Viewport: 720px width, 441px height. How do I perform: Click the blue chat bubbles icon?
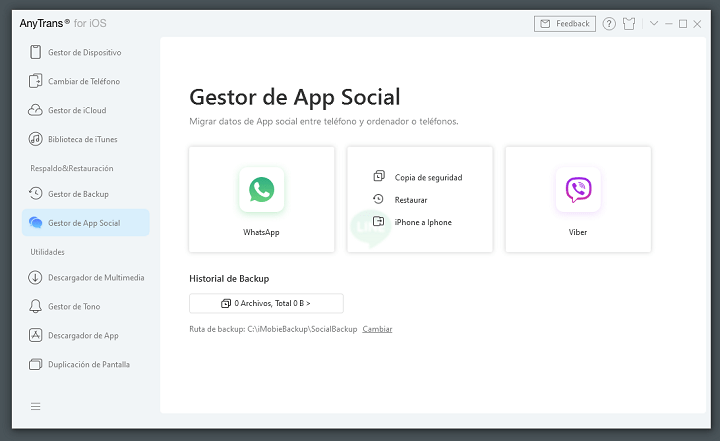click(x=35, y=223)
